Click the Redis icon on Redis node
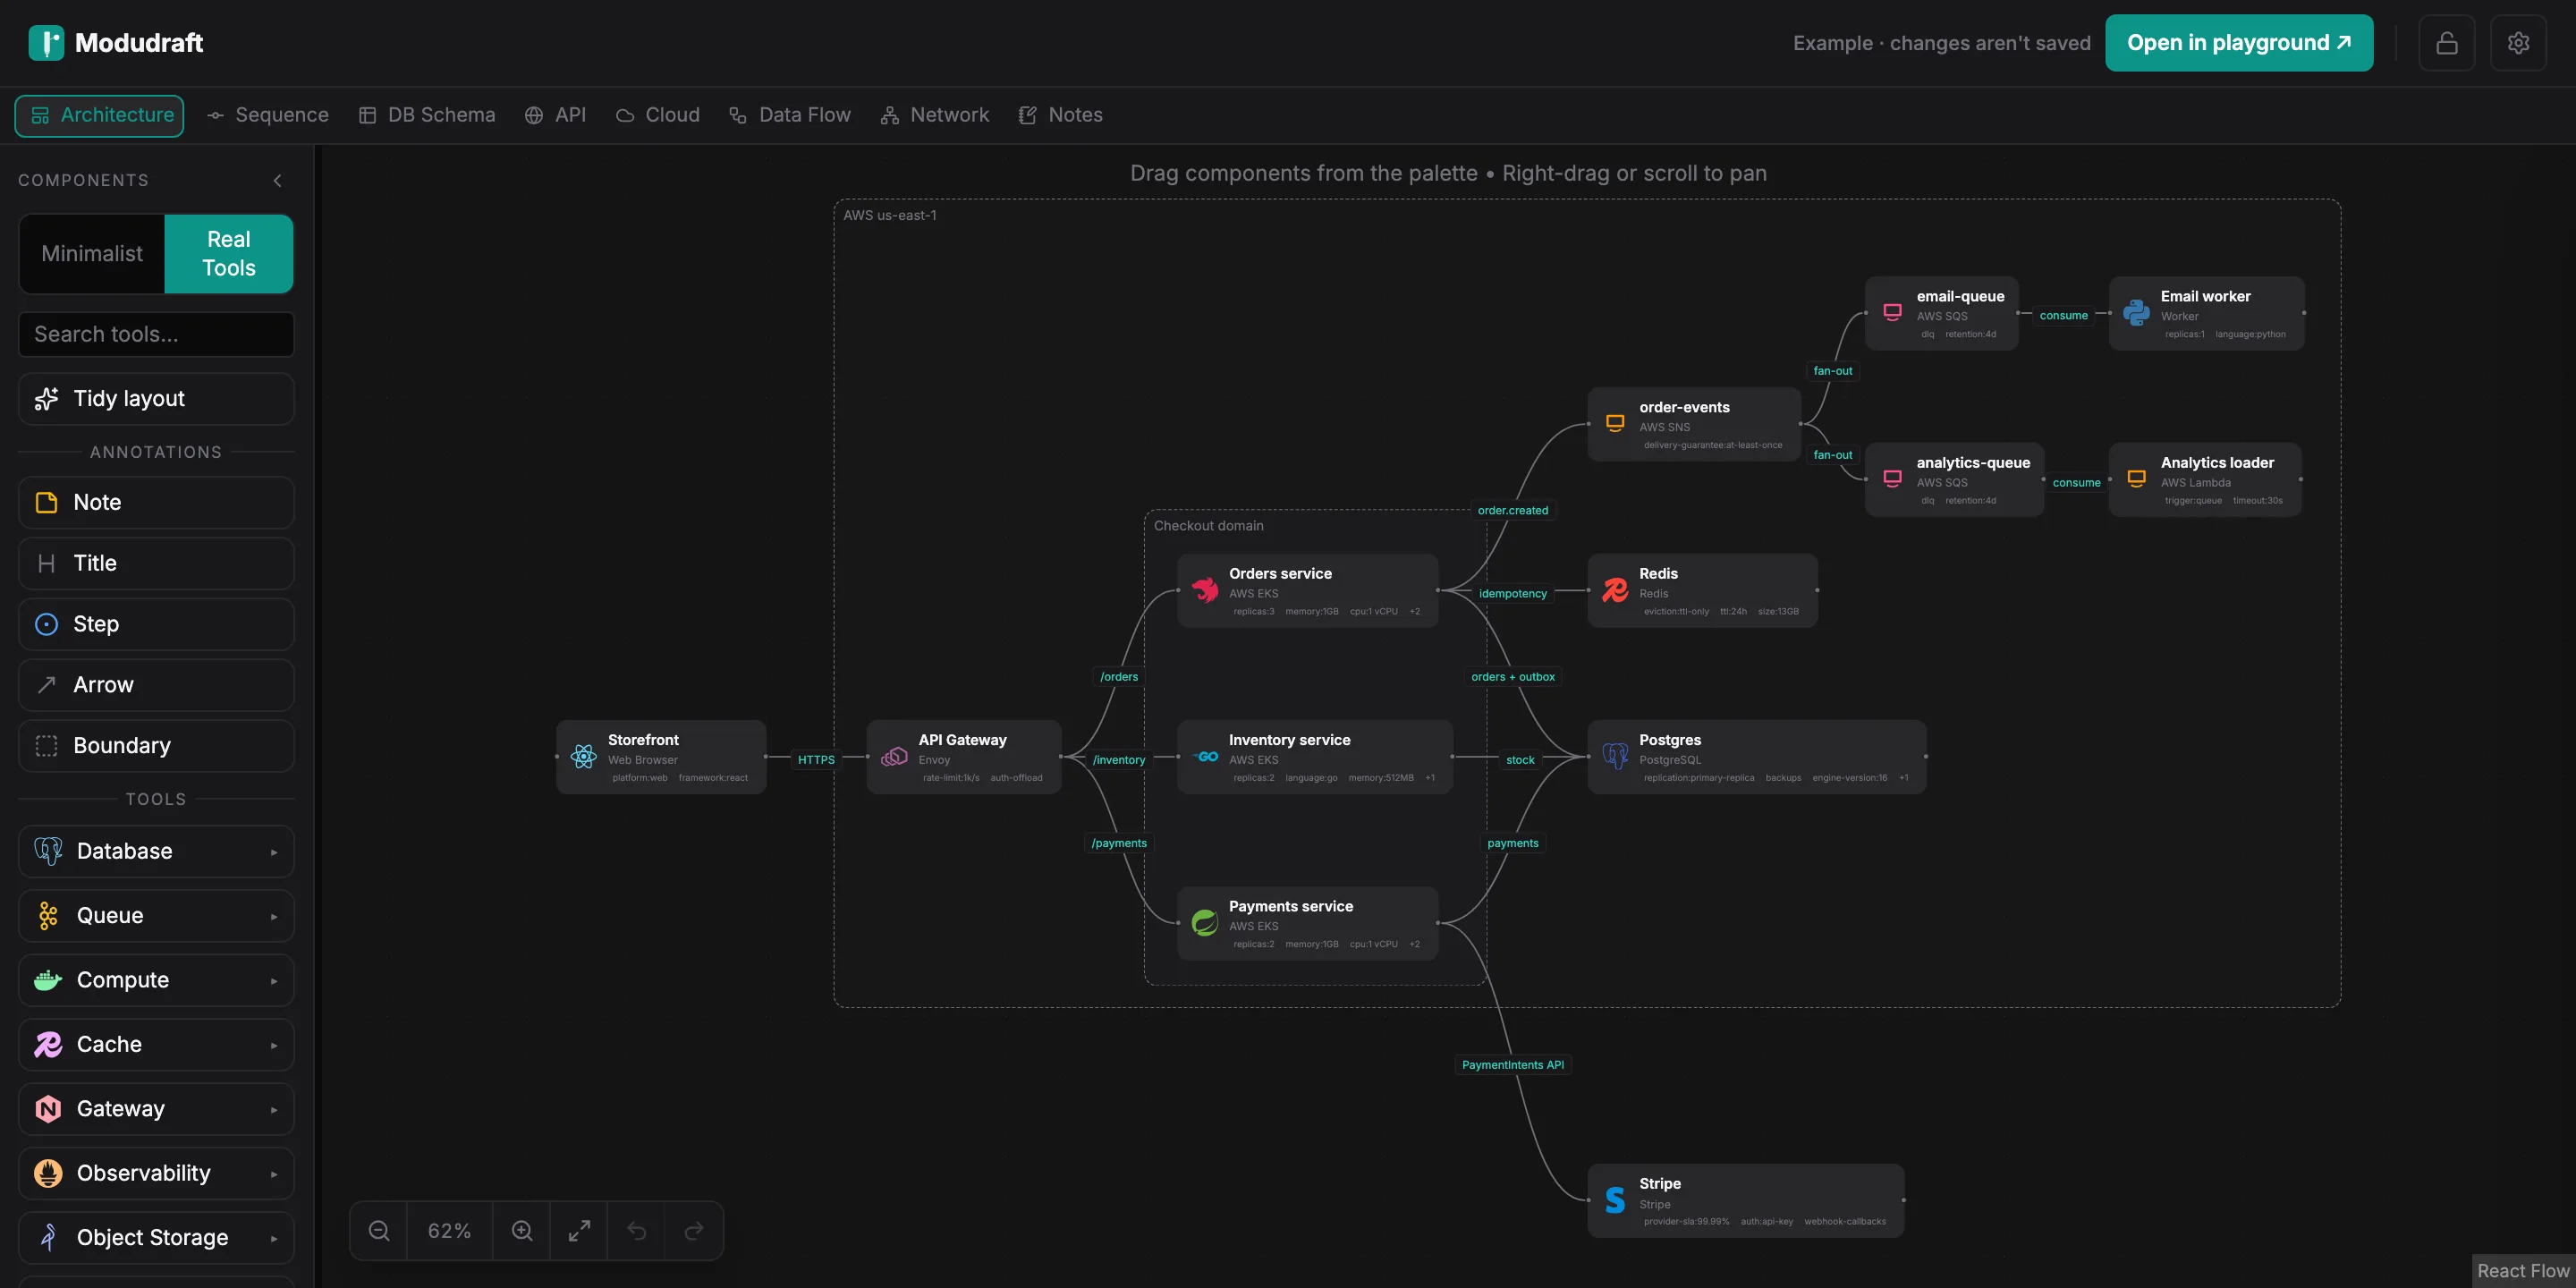The width and height of the screenshot is (2576, 1288). point(1615,590)
